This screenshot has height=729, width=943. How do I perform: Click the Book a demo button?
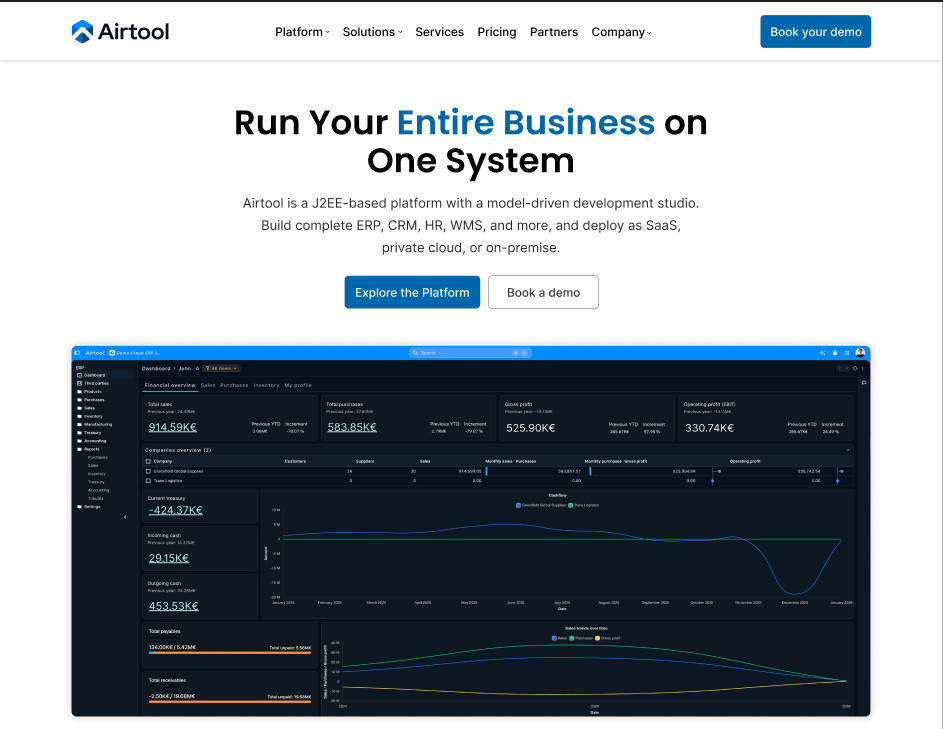[543, 292]
